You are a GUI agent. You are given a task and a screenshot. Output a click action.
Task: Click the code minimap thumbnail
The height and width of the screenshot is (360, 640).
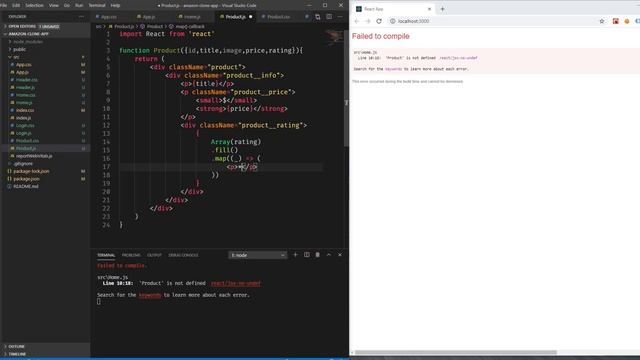pyautogui.click(x=334, y=37)
